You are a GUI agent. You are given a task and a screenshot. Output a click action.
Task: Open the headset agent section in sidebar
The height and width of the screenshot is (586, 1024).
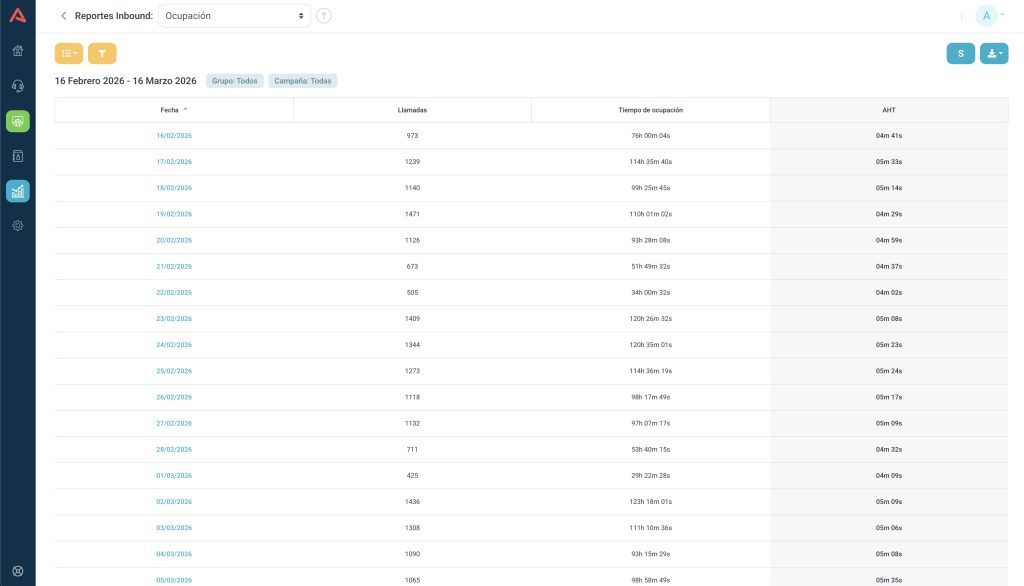pyautogui.click(x=17, y=86)
